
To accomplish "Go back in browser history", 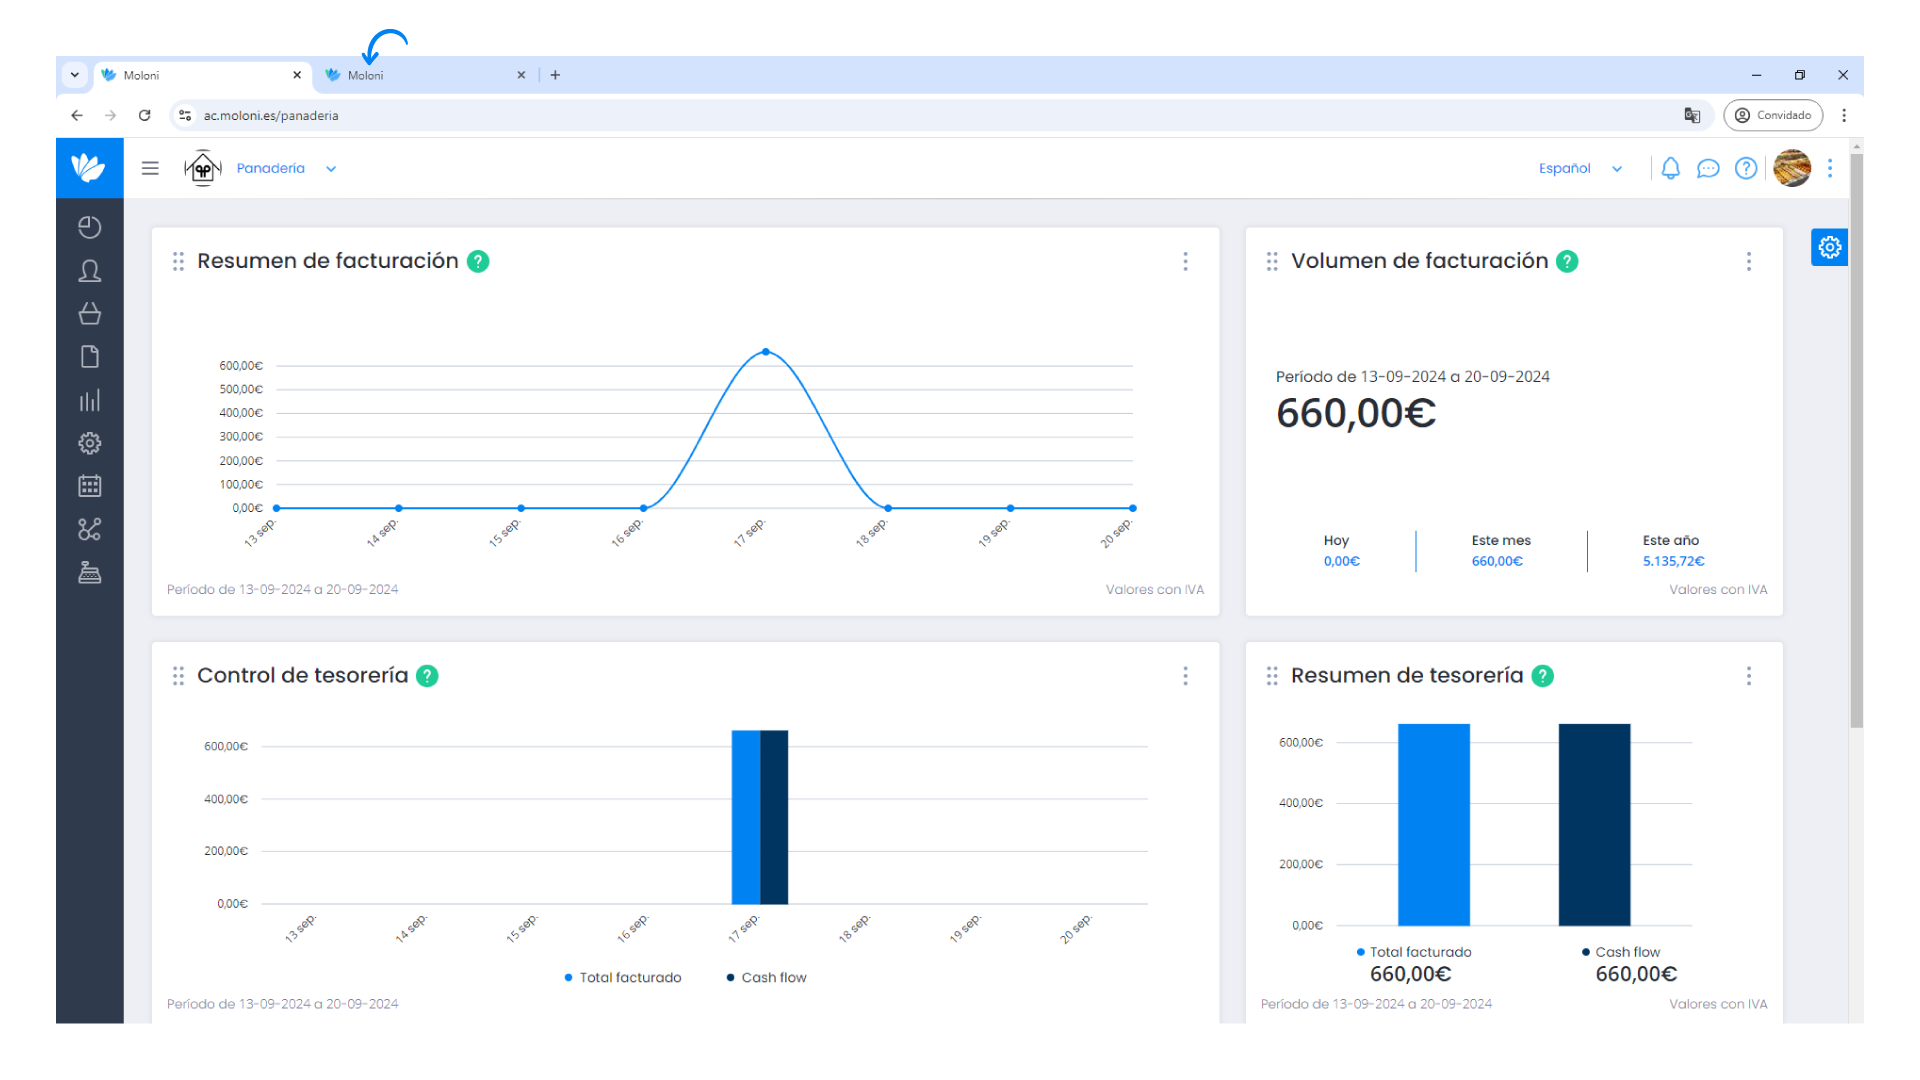I will [77, 115].
